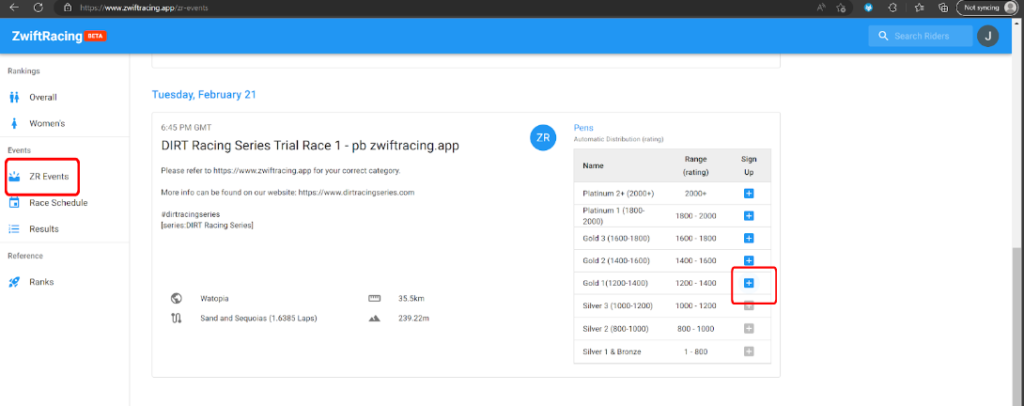
Task: Click the dirtracingseries.com website line
Action: (x=287, y=193)
